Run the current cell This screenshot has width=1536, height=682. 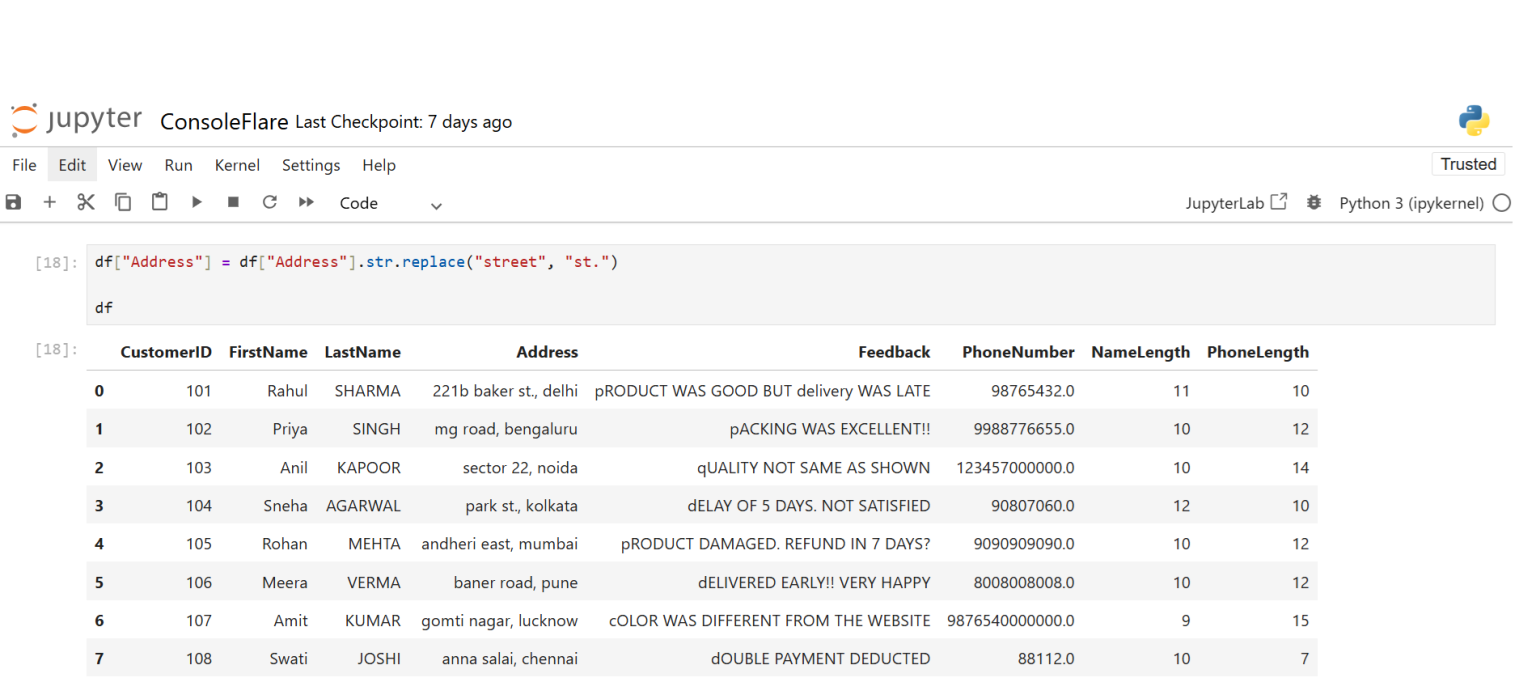point(196,202)
